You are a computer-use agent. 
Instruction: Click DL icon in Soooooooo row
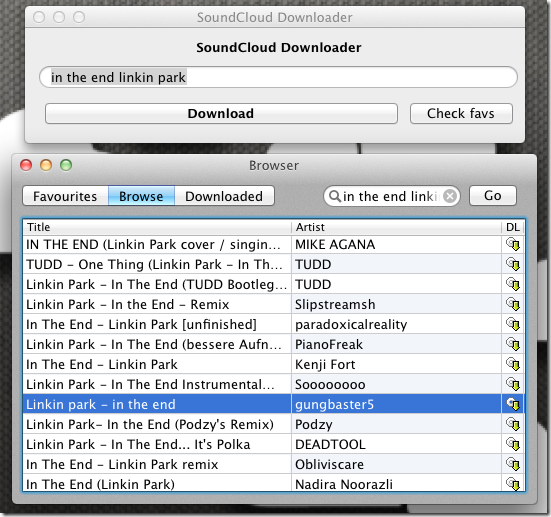click(513, 384)
